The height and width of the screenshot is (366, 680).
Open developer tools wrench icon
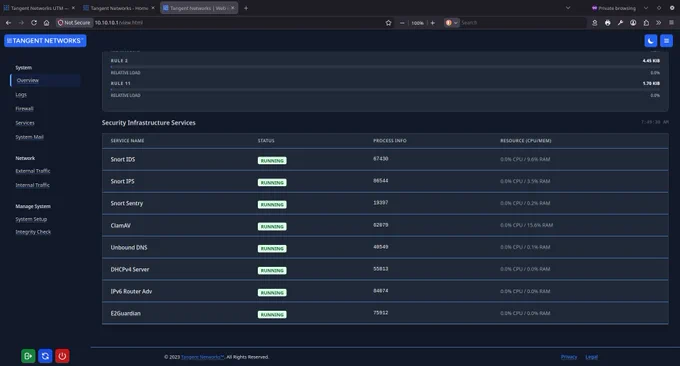click(x=620, y=23)
